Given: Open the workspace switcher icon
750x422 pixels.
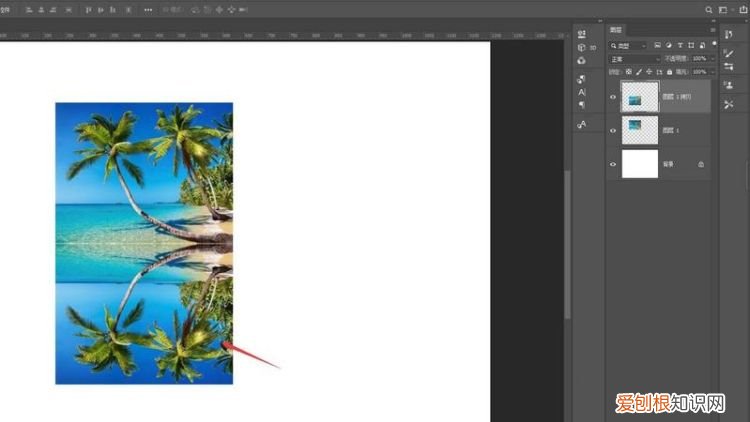Looking at the screenshot, I should 724,9.
